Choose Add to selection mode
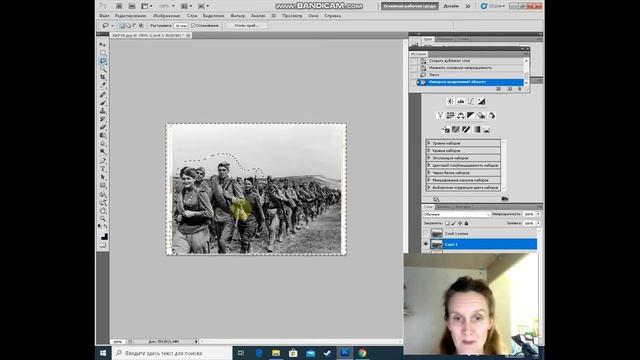The width and height of the screenshot is (640, 360). tap(128, 25)
